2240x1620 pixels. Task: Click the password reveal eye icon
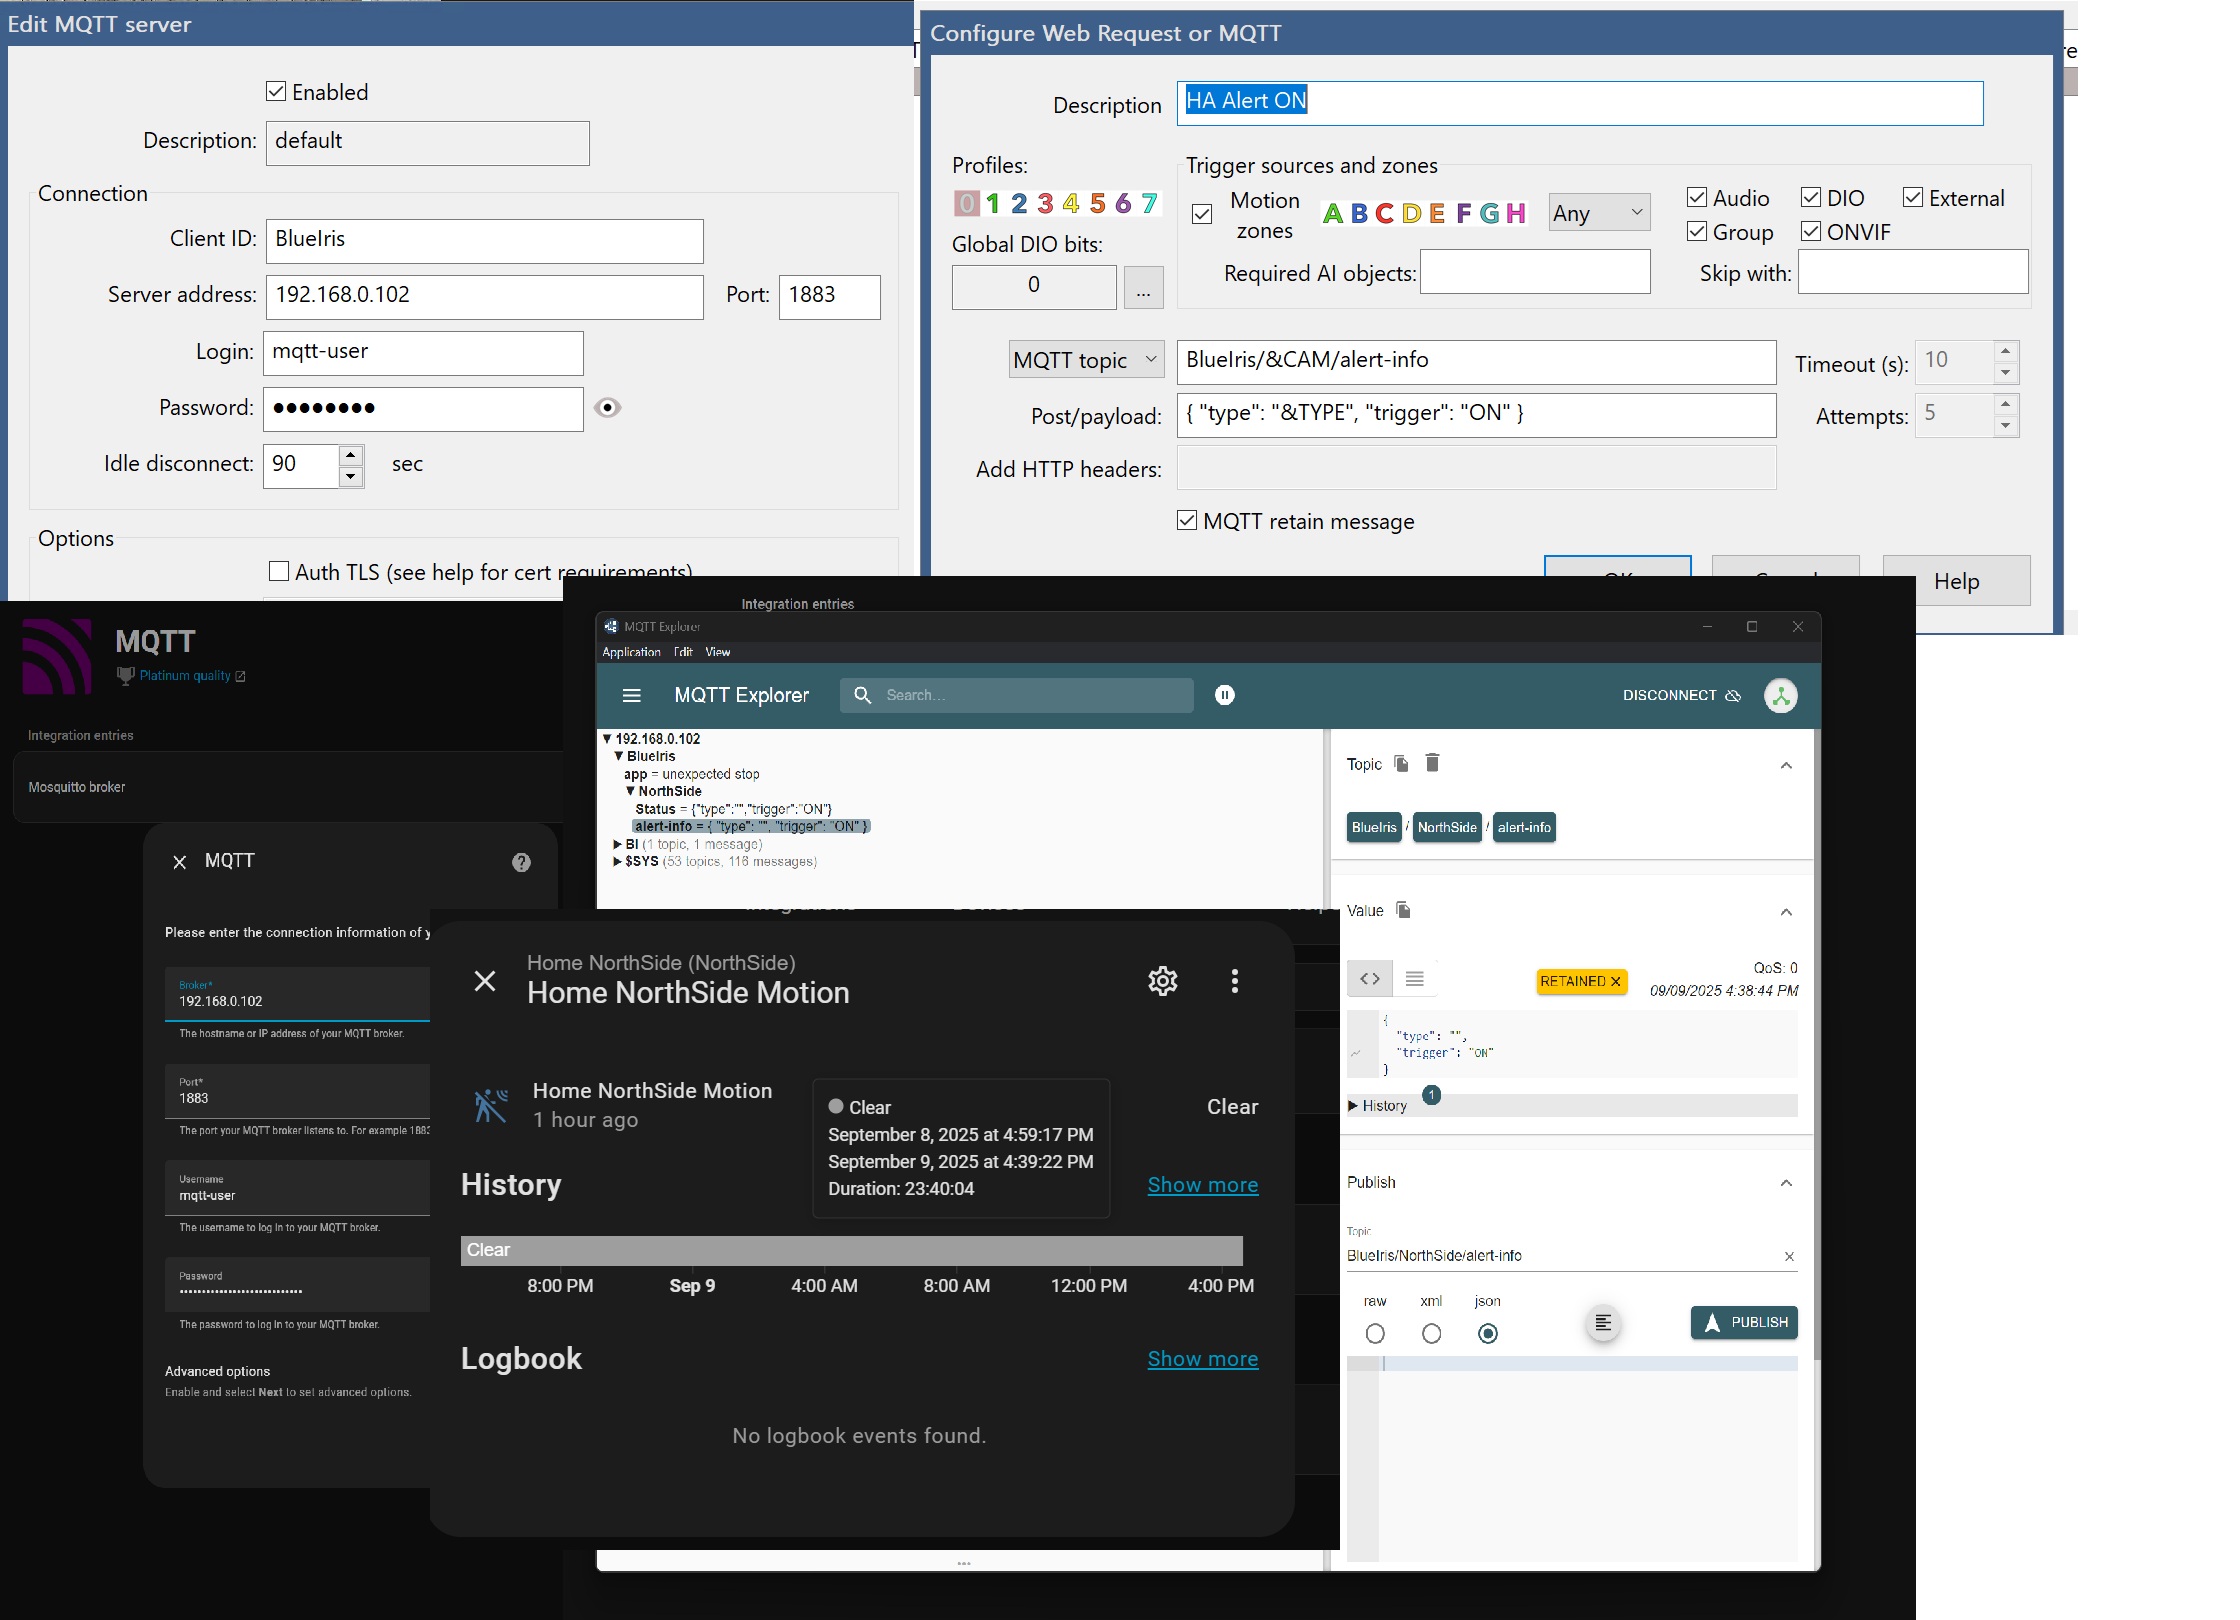[607, 407]
